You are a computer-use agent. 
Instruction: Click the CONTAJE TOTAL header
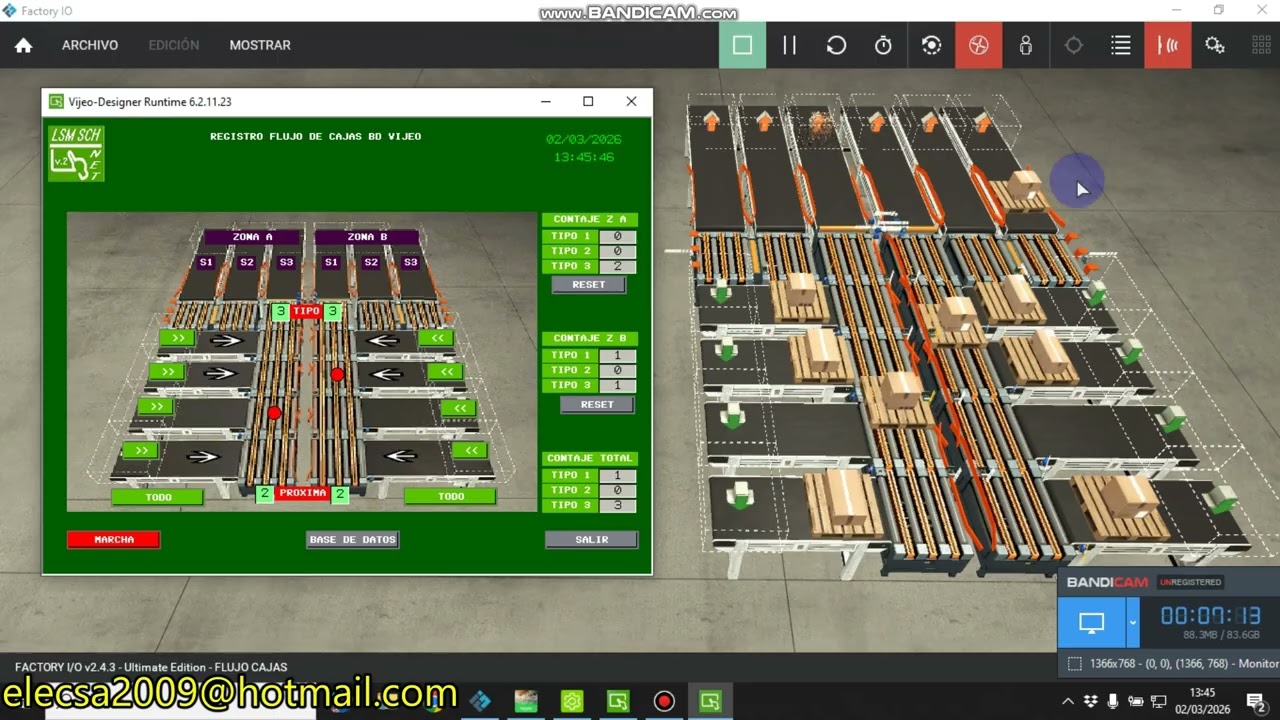(590, 459)
